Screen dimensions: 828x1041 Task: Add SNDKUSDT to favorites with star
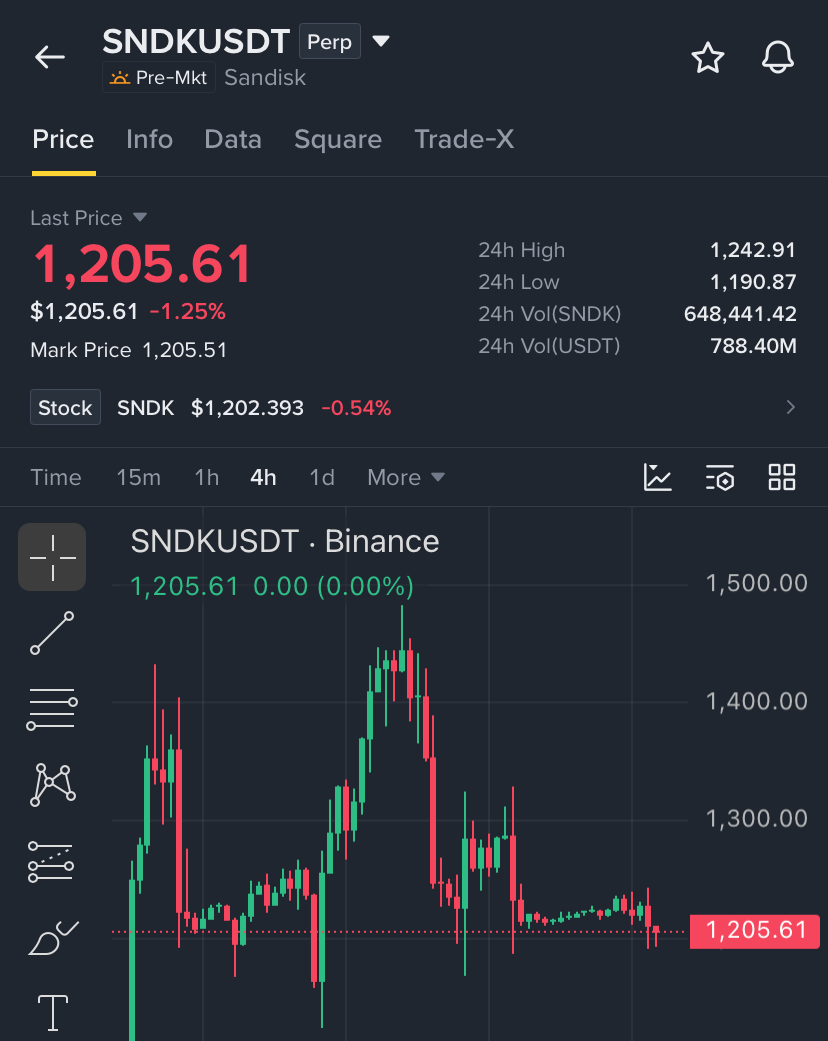pos(708,57)
